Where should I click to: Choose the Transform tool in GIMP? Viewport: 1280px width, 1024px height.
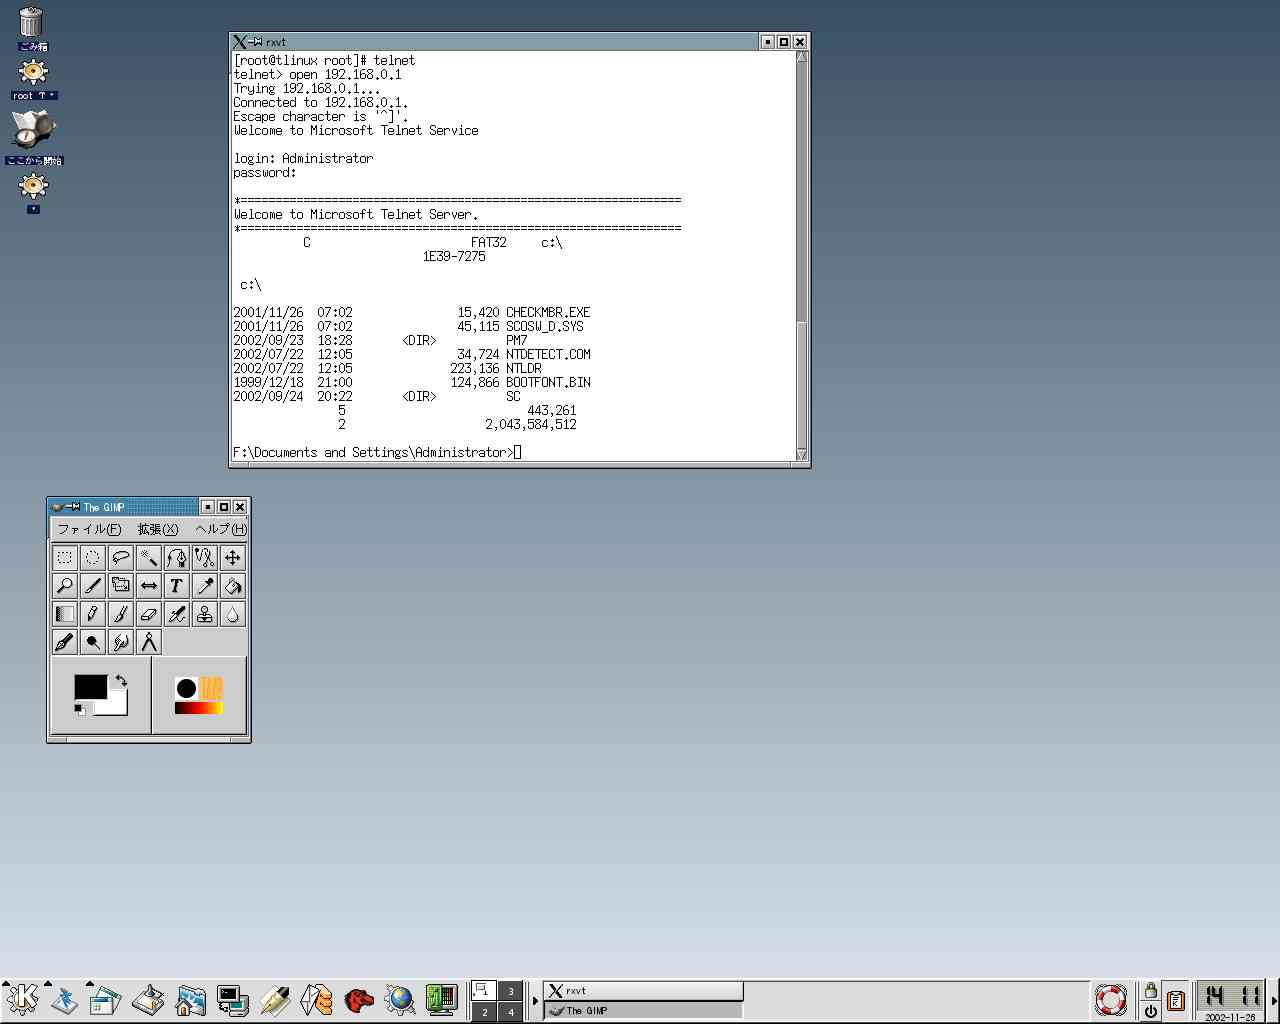(x=121, y=586)
